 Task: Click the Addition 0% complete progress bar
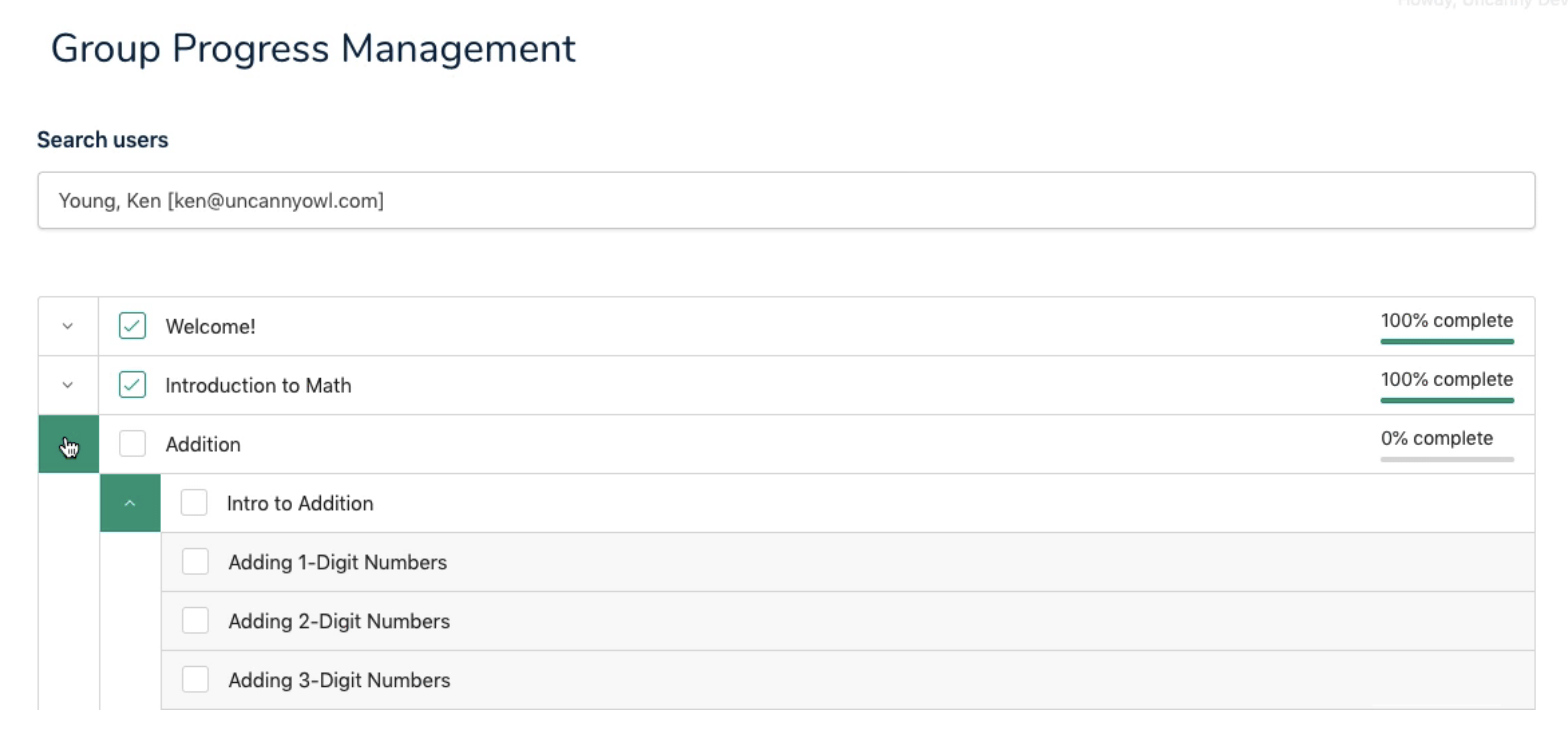coord(1447,459)
